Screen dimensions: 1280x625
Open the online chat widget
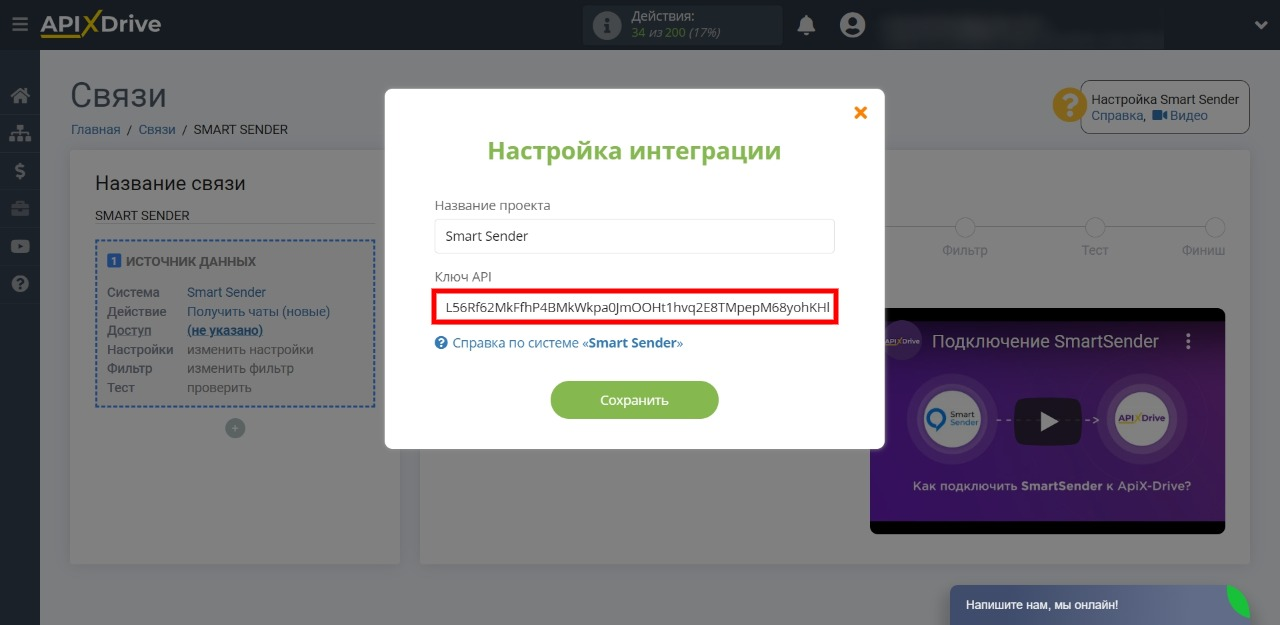coord(1098,605)
